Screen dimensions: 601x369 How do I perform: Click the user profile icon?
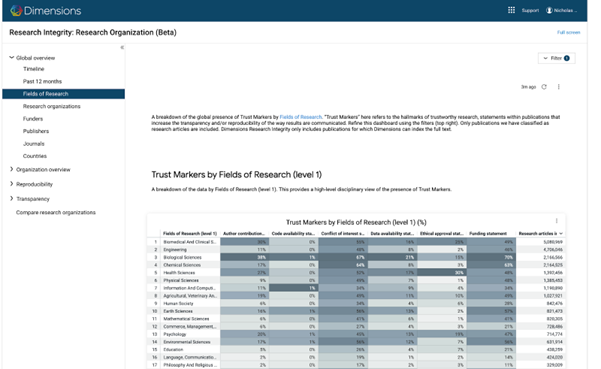[549, 10]
